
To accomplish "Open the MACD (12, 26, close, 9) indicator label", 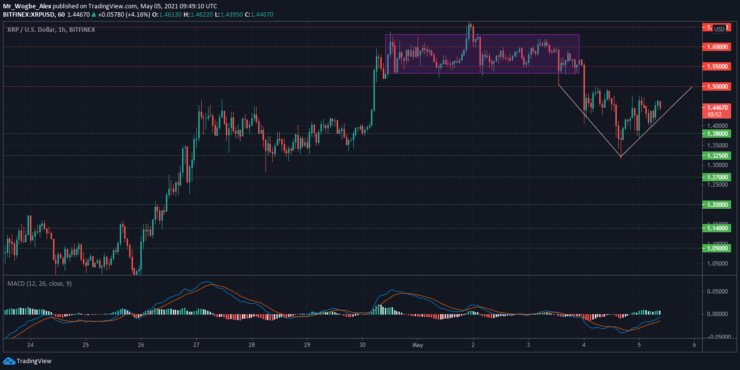I will coord(41,283).
